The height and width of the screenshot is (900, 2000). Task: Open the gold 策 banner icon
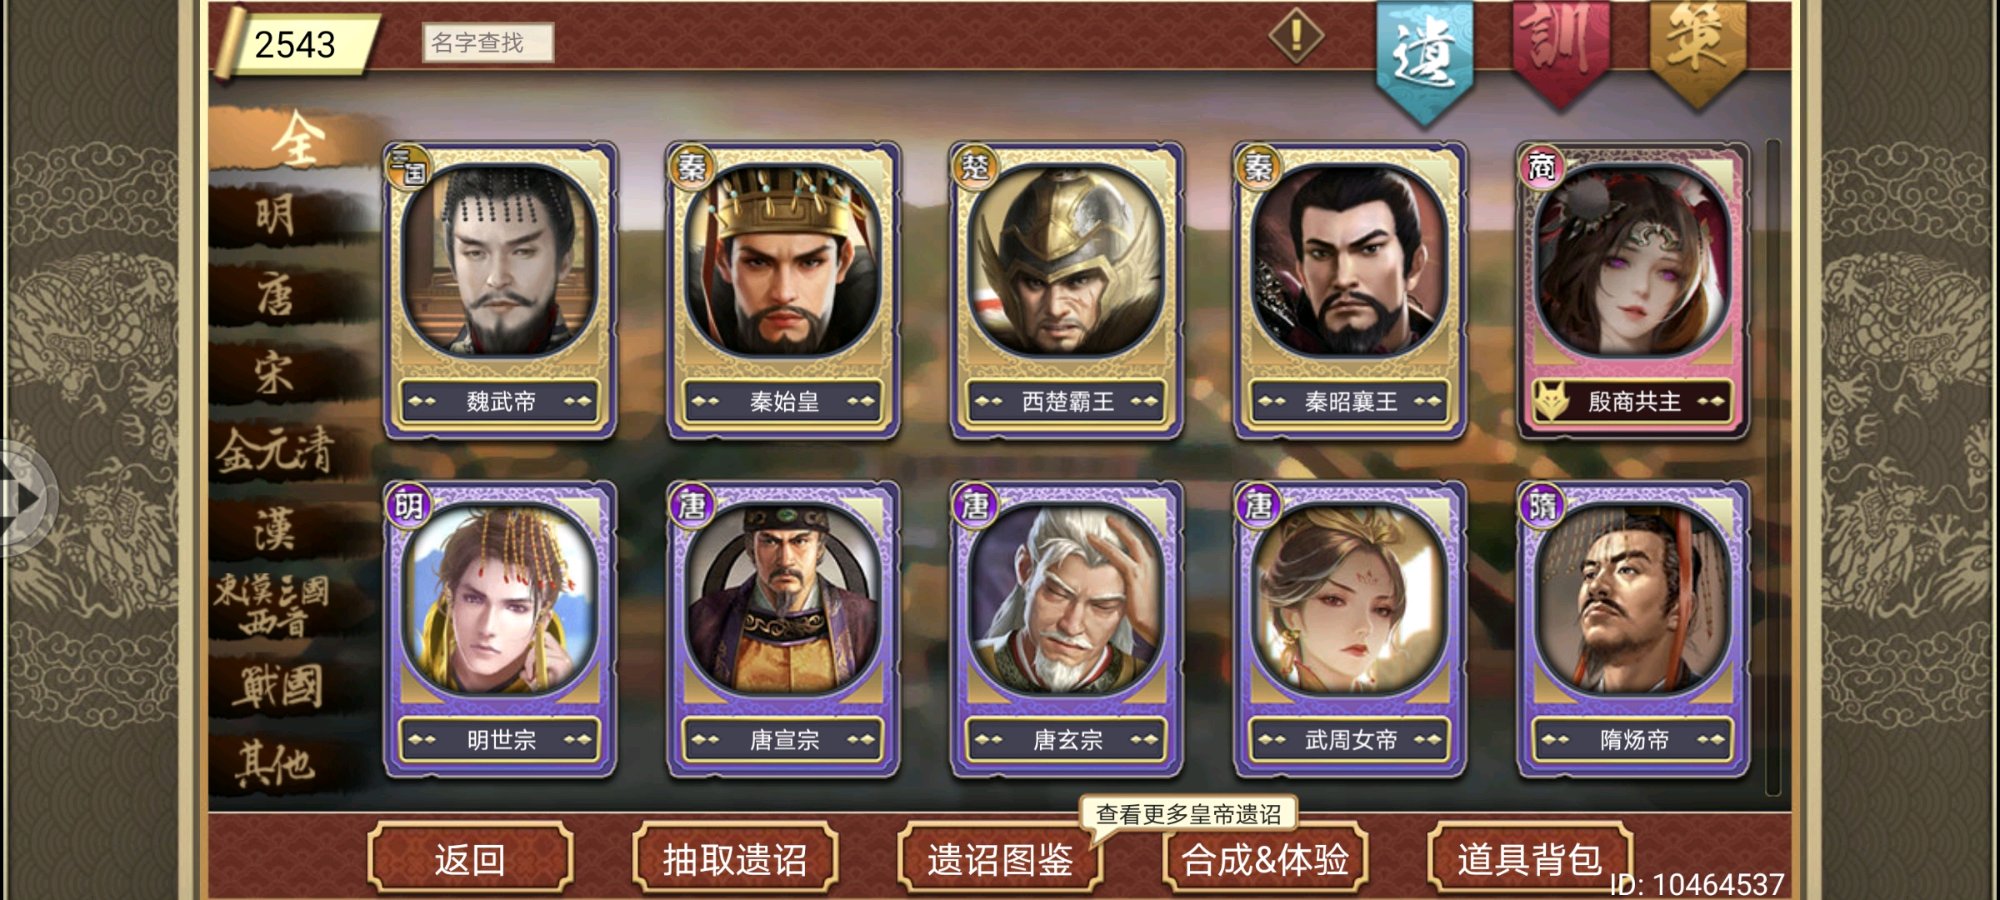1697,50
